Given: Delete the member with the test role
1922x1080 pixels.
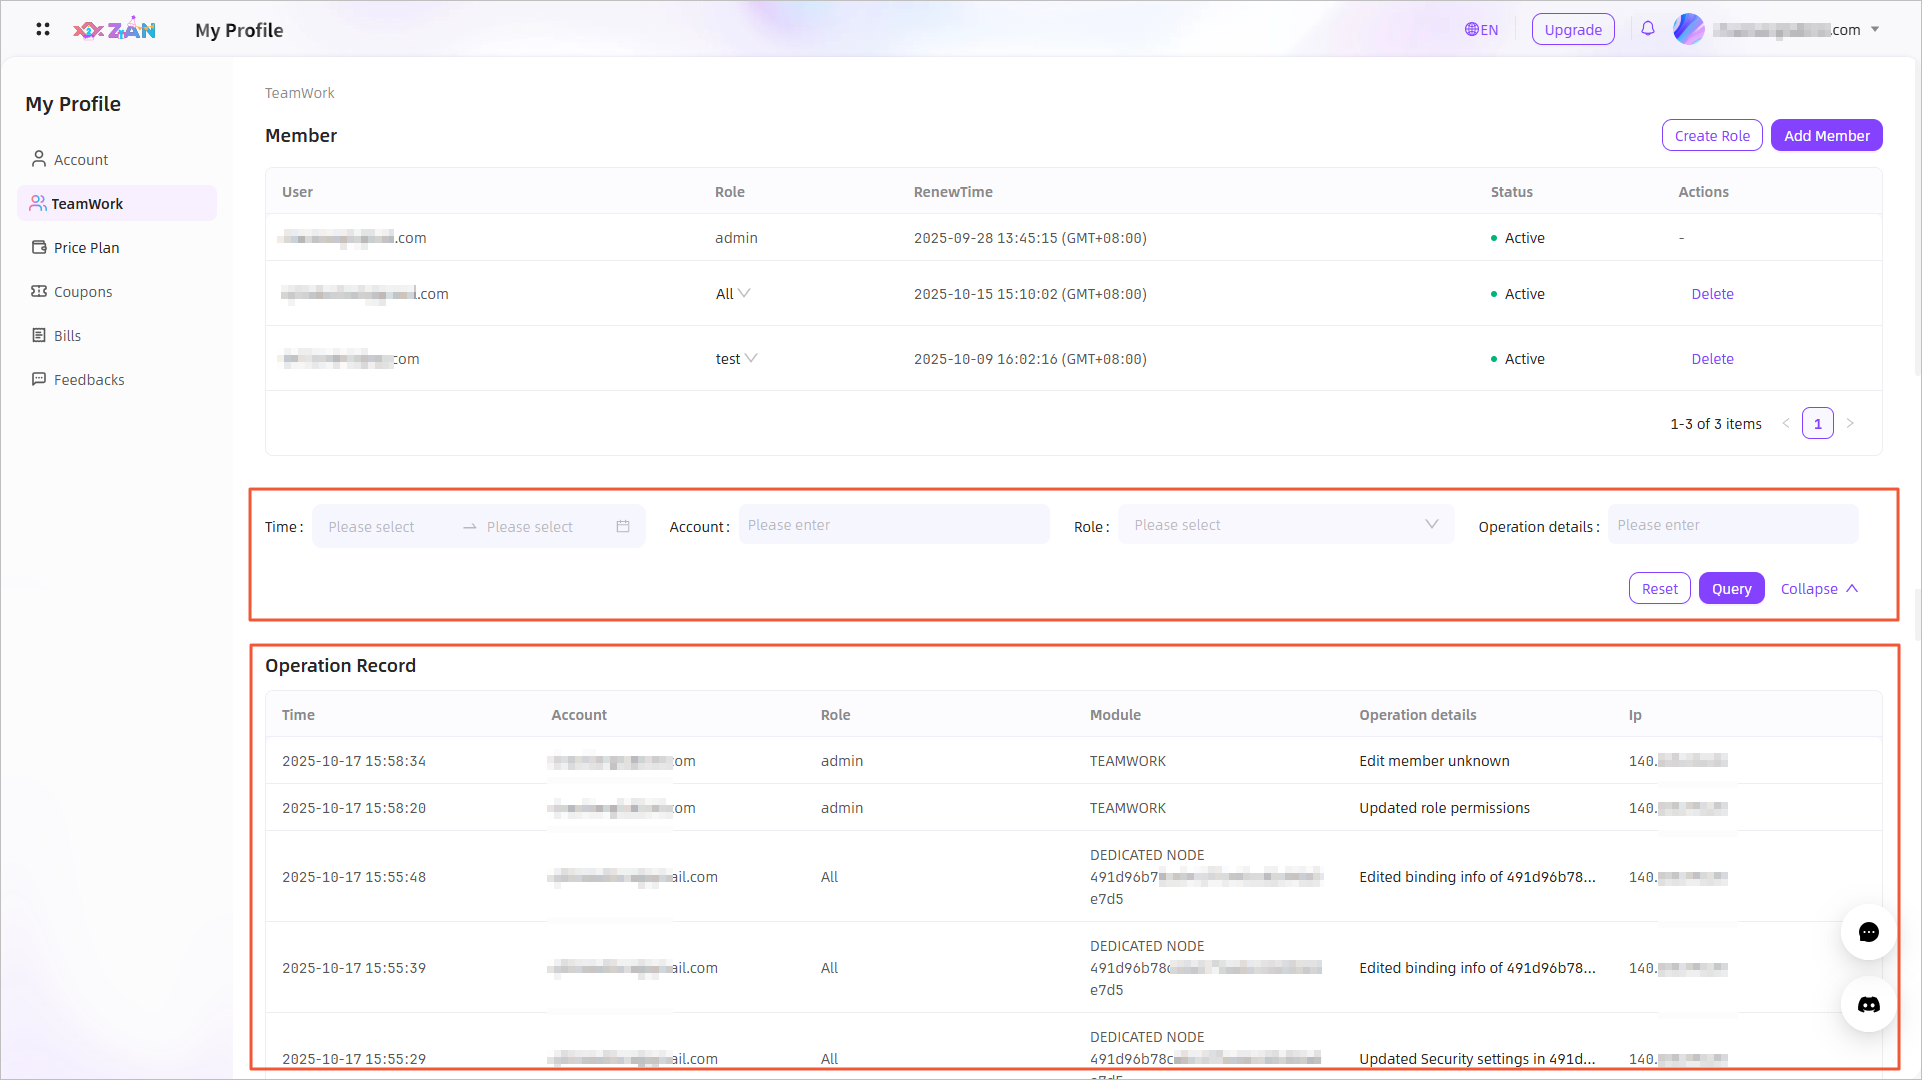Looking at the screenshot, I should click(x=1712, y=358).
